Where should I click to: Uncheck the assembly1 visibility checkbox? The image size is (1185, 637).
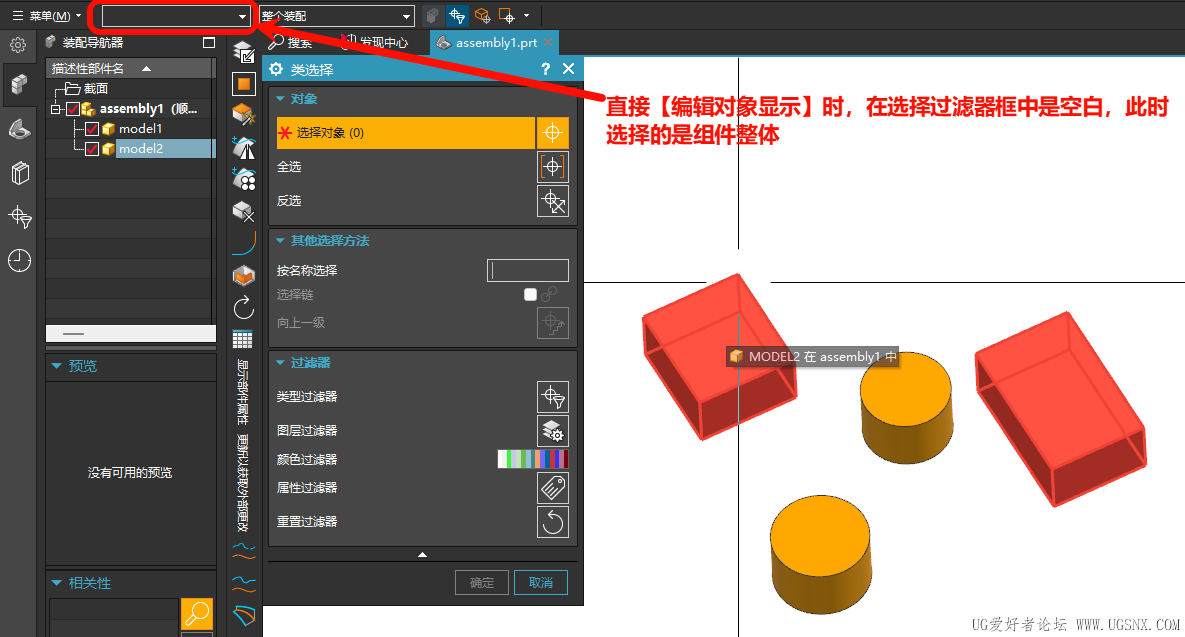73,109
